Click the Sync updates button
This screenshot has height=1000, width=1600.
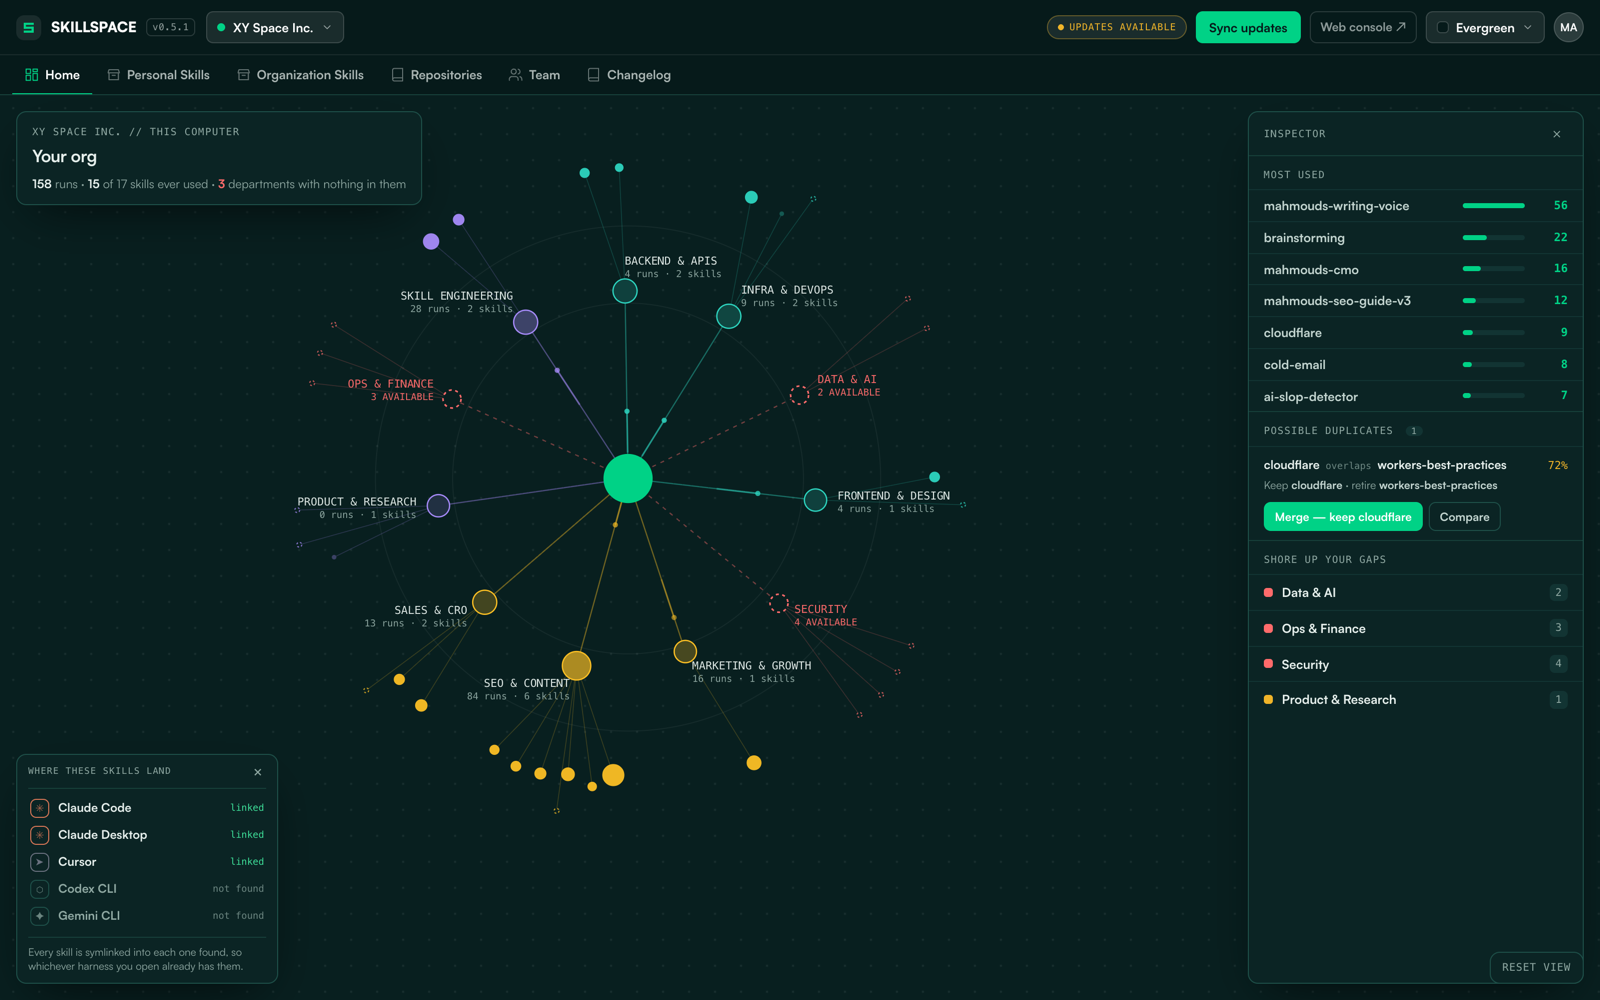[x=1248, y=28]
